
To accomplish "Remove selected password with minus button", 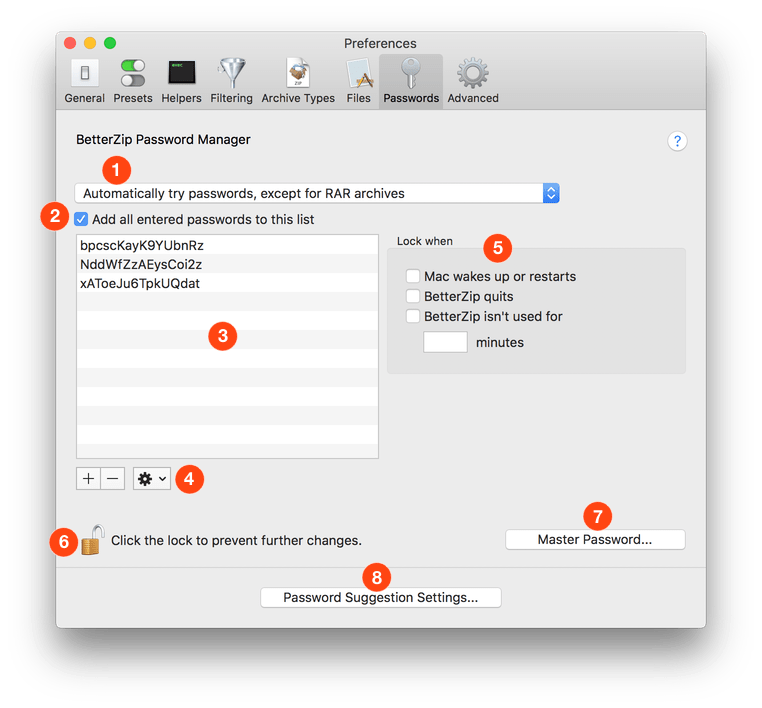I will coord(113,479).
